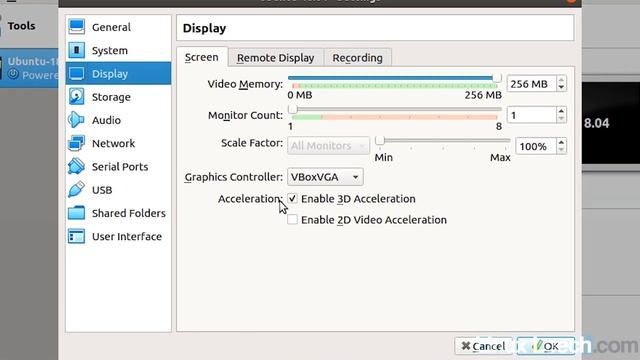Select the Ubuntu VM in manager list
Viewport: 640px width, 360px height.
point(29,68)
